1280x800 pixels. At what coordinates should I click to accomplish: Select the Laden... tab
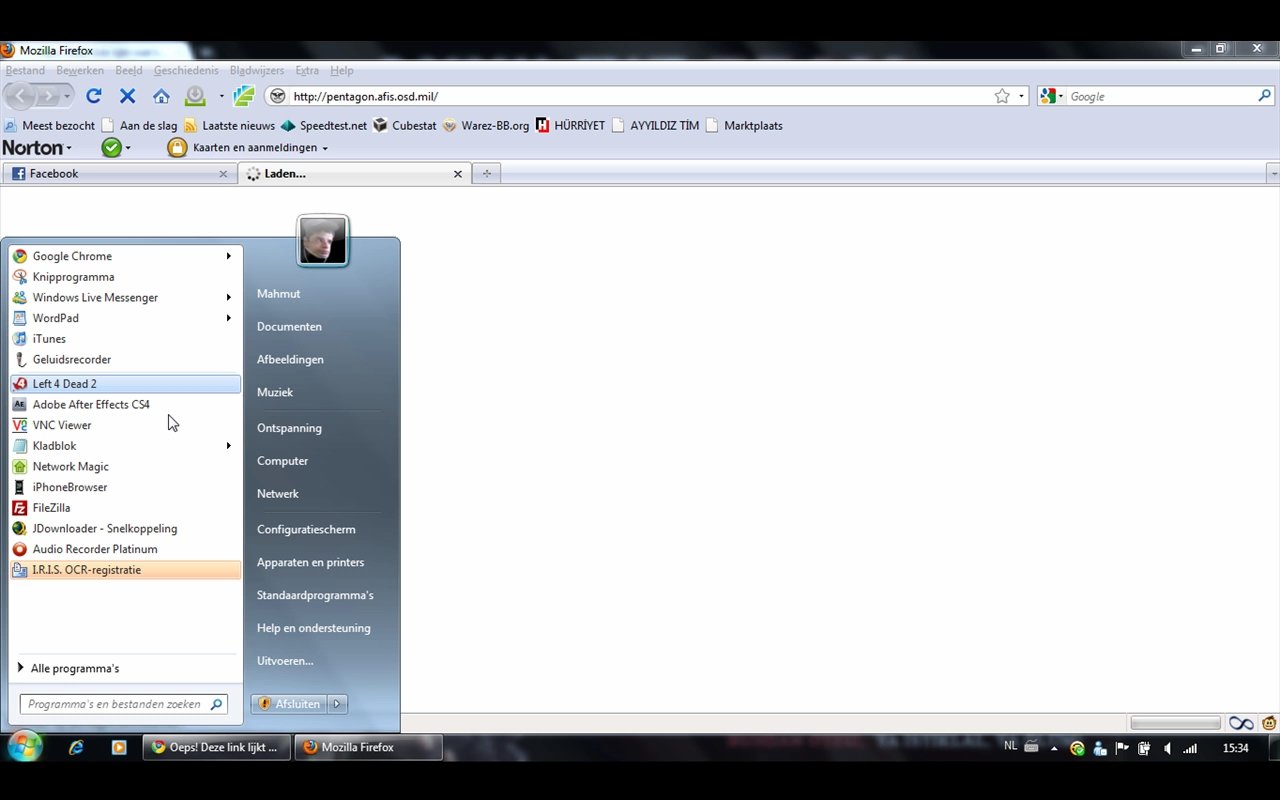pos(354,174)
